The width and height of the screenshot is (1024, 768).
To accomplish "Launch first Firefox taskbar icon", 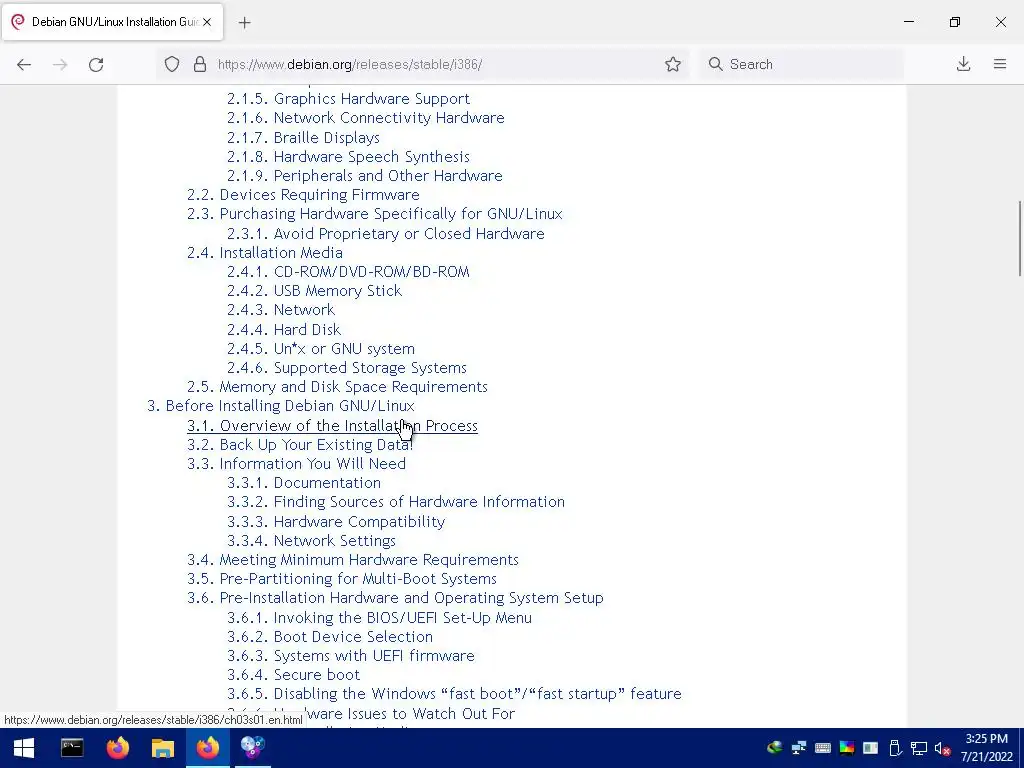I will pos(118,748).
